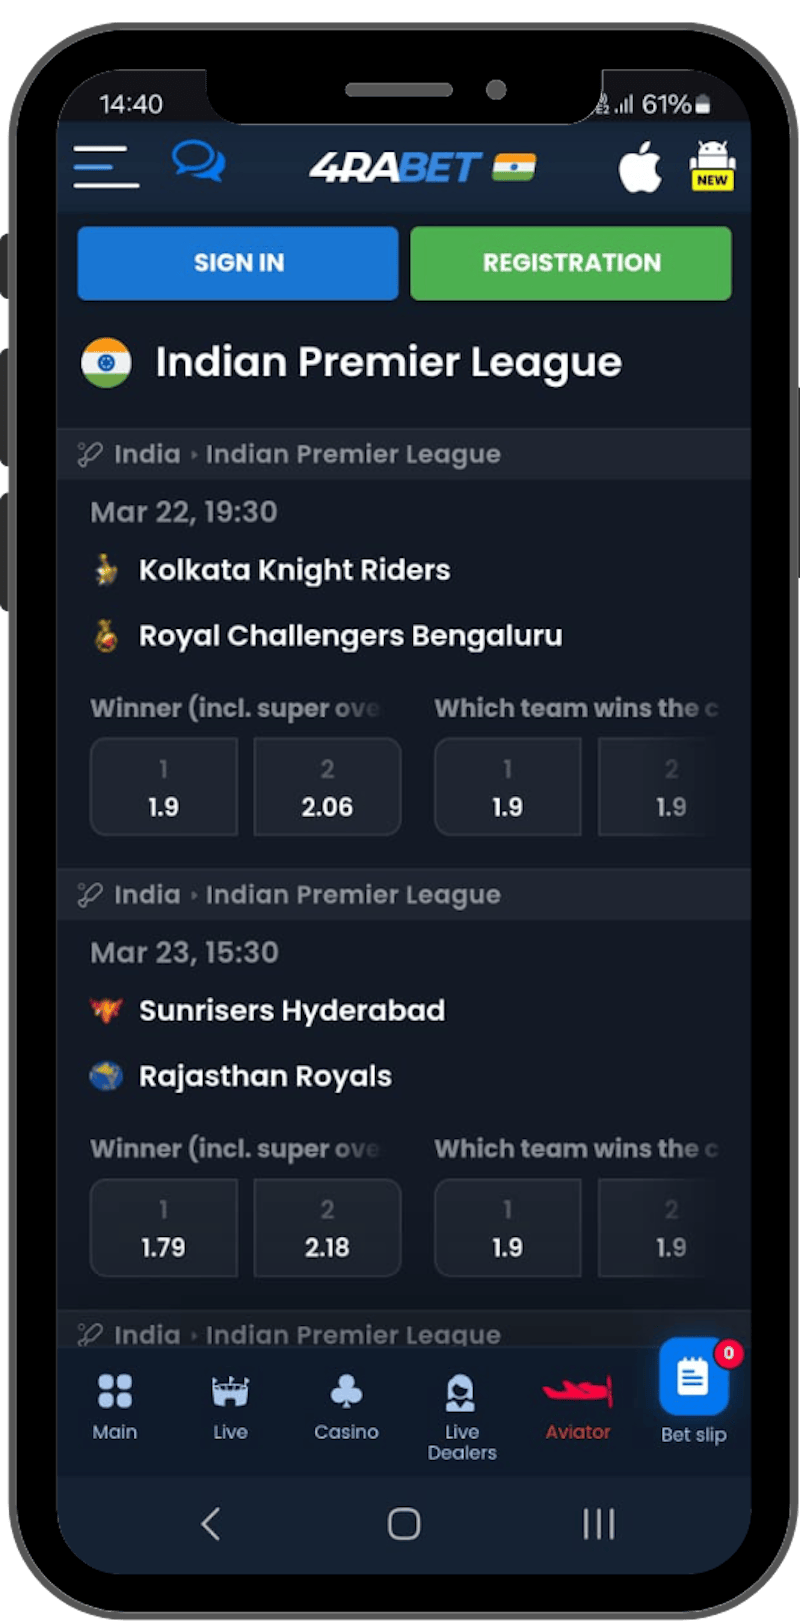Image resolution: width=800 pixels, height=1621 pixels.
Task: Tap the Apple iOS app download icon
Action: coord(640,166)
